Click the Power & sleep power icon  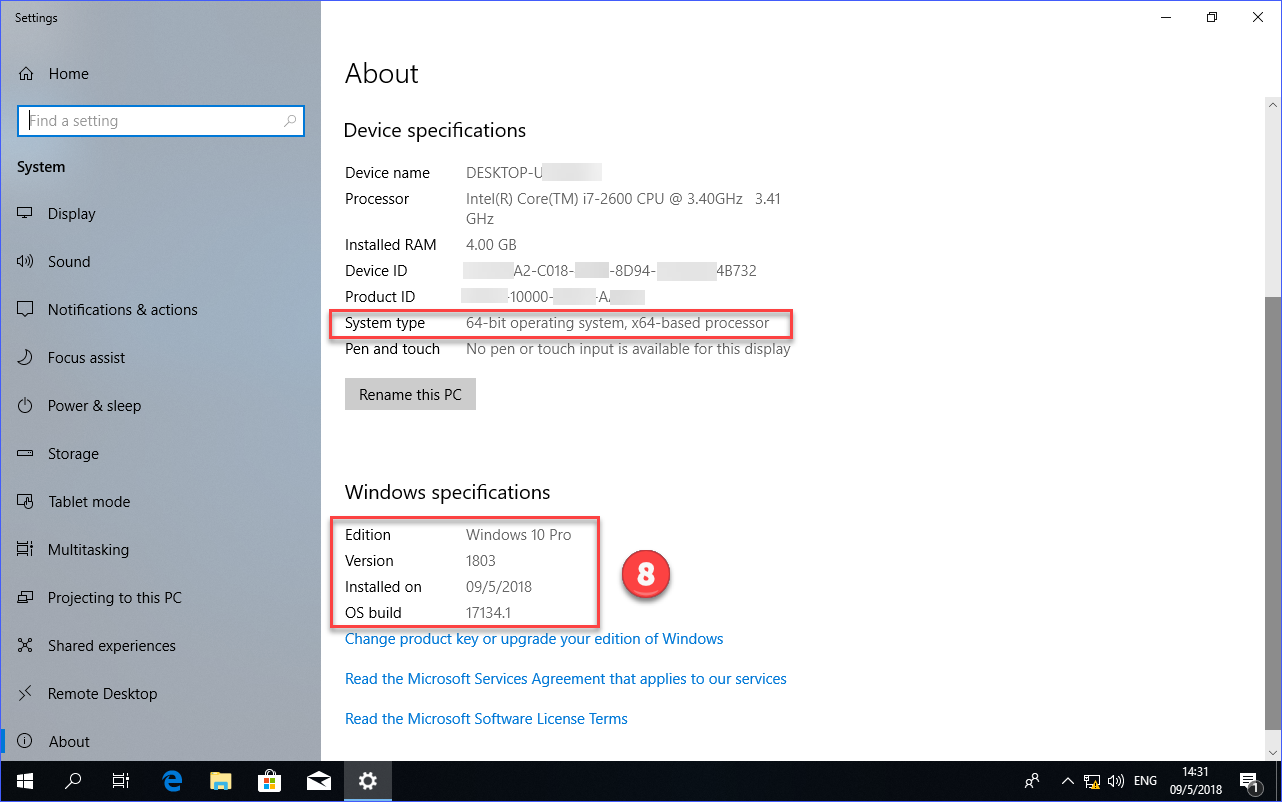[x=26, y=406]
